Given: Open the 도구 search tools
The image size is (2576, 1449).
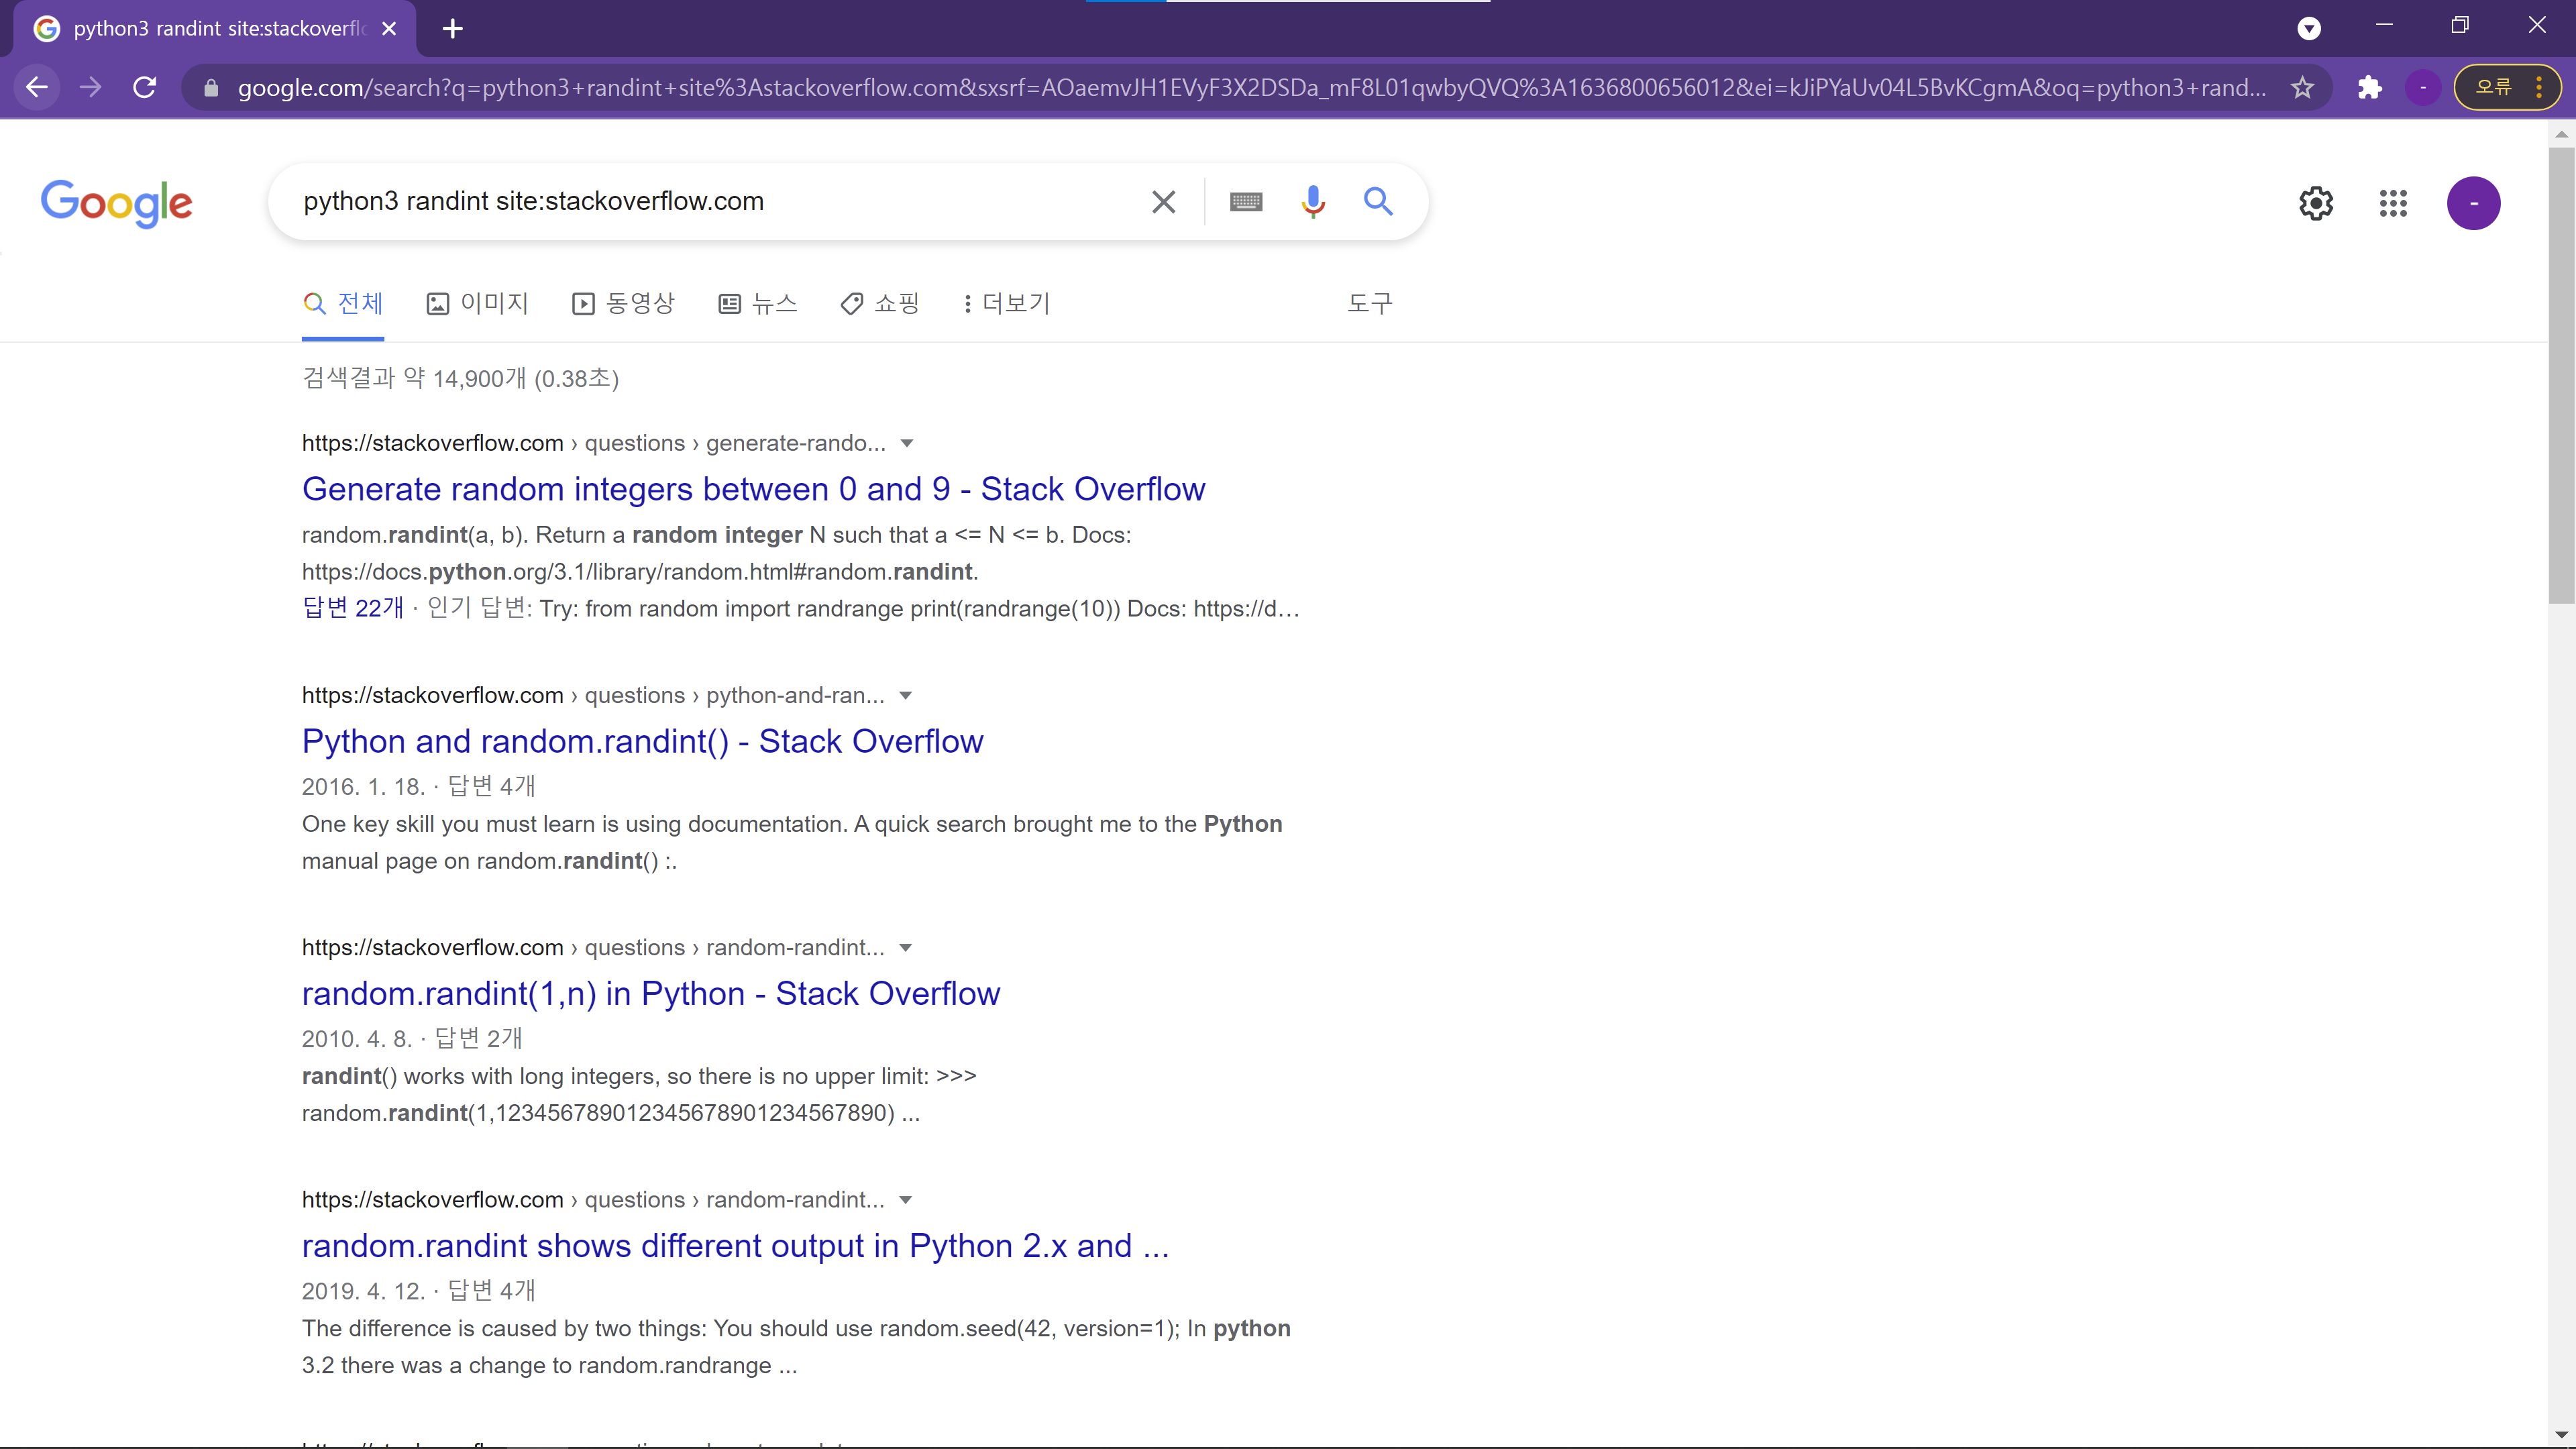Looking at the screenshot, I should (1370, 303).
